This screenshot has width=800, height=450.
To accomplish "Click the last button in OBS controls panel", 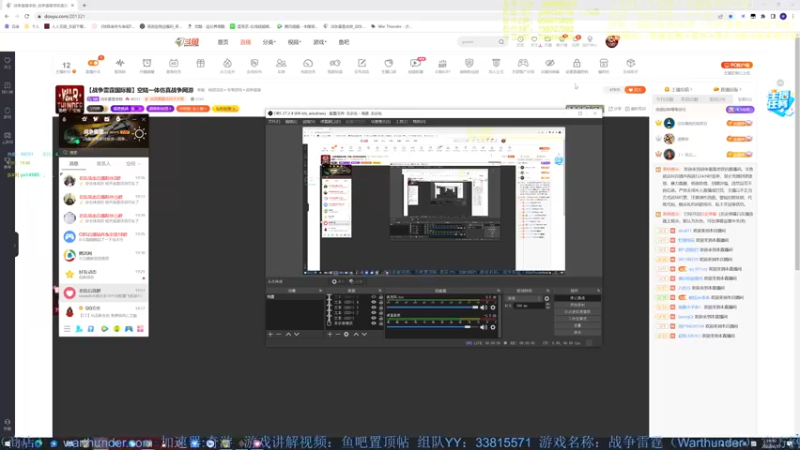I will [578, 332].
